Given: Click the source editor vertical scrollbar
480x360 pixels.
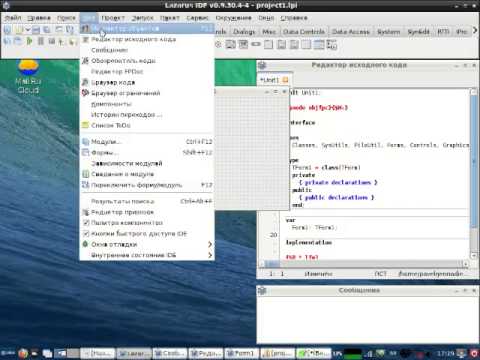Looking at the screenshot, I should (474, 173).
